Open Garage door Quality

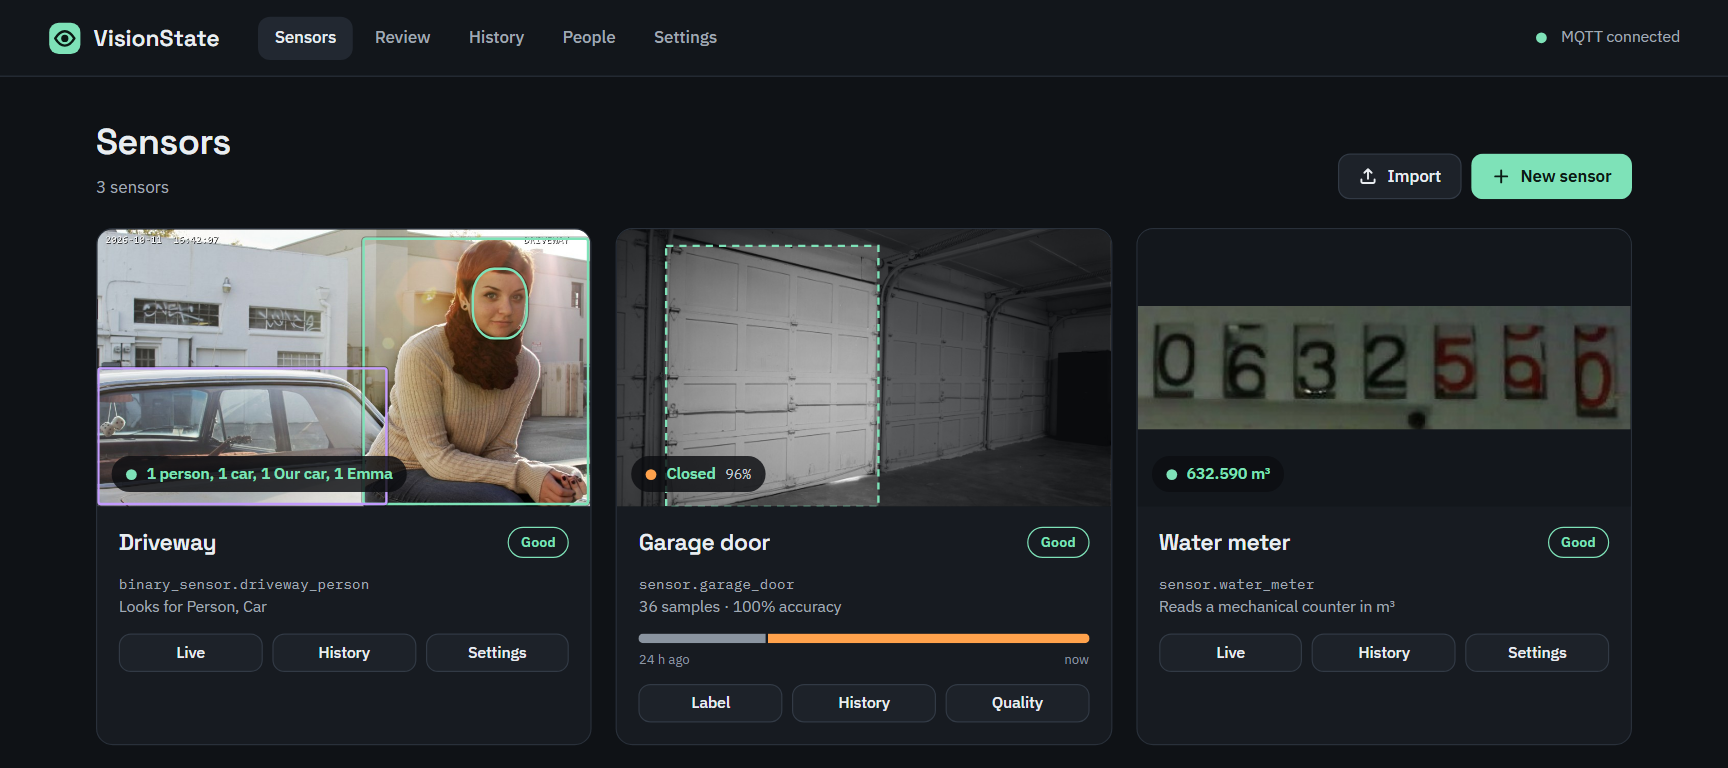(1017, 703)
